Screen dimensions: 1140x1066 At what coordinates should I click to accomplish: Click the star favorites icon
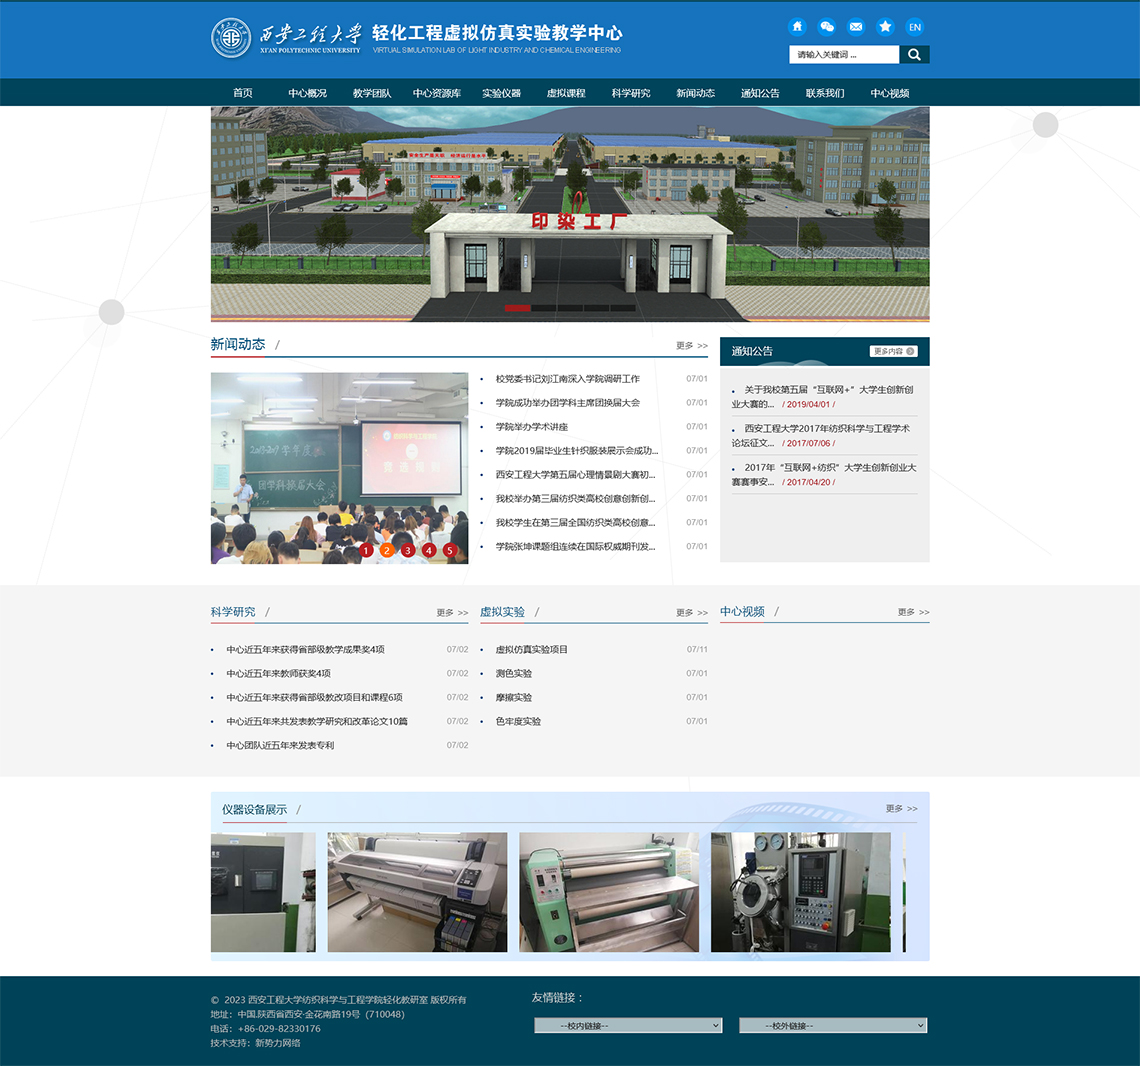click(885, 27)
